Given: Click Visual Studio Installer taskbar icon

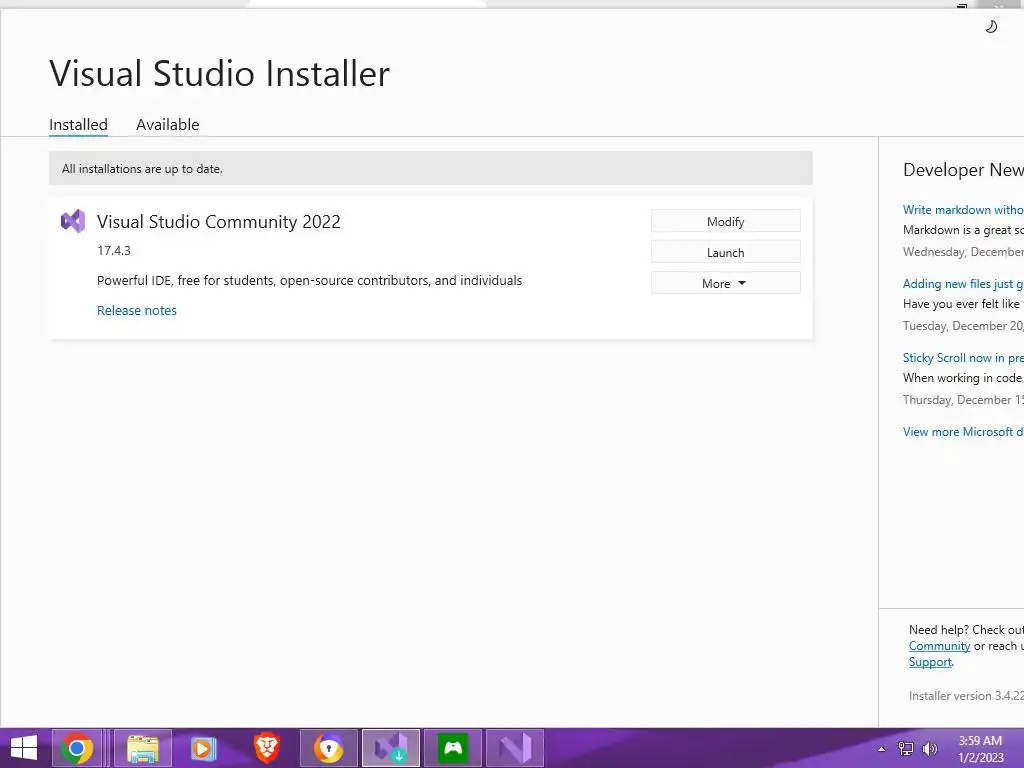Looking at the screenshot, I should [391, 748].
